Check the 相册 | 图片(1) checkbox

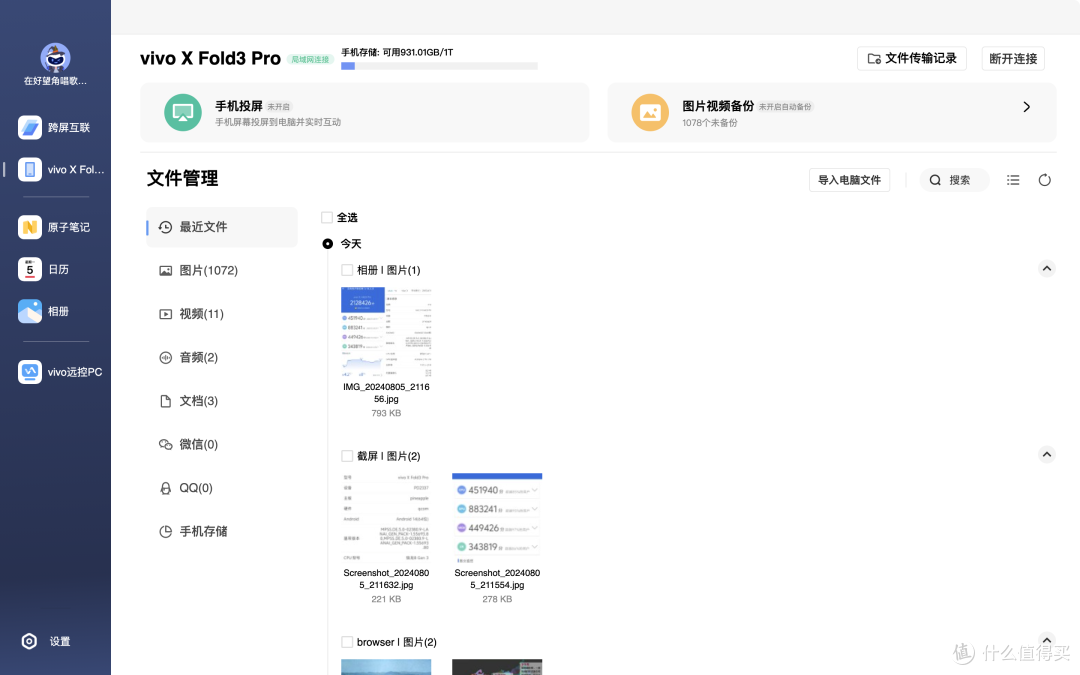(347, 270)
